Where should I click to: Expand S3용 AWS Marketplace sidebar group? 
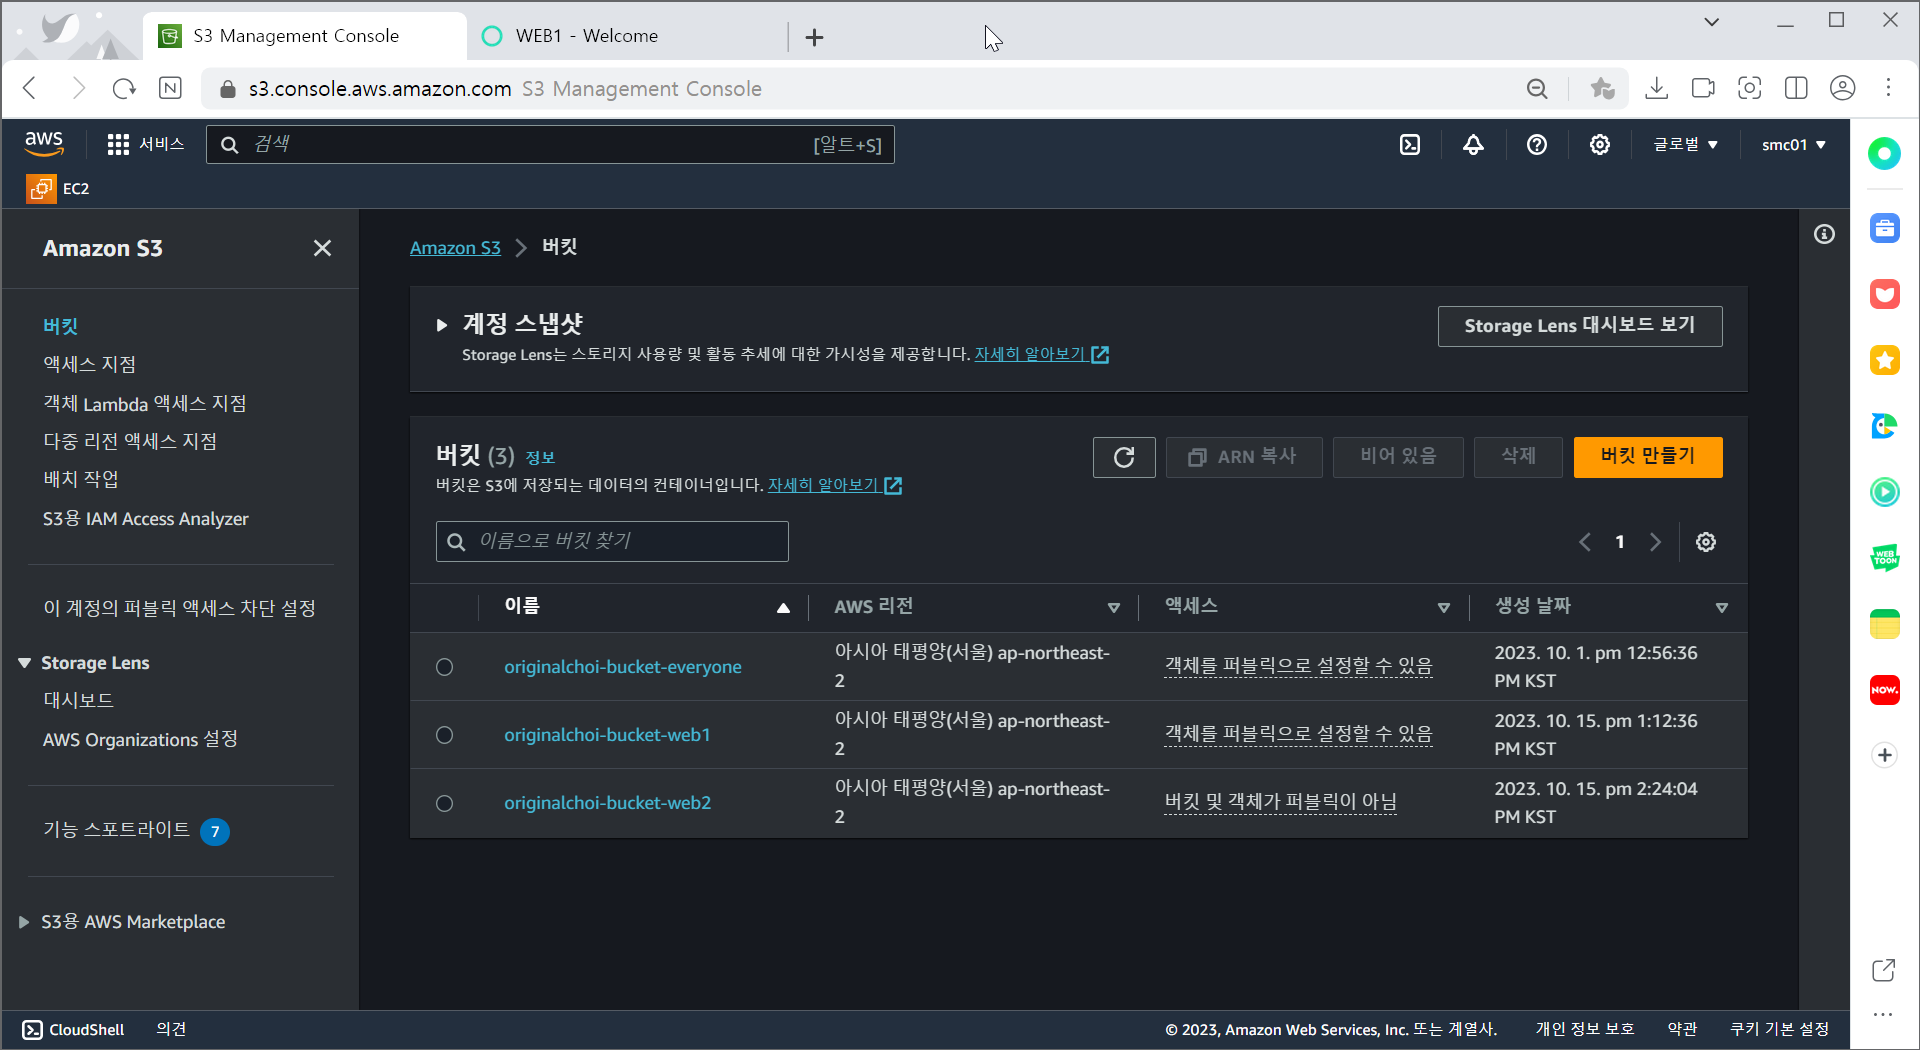click(x=24, y=922)
